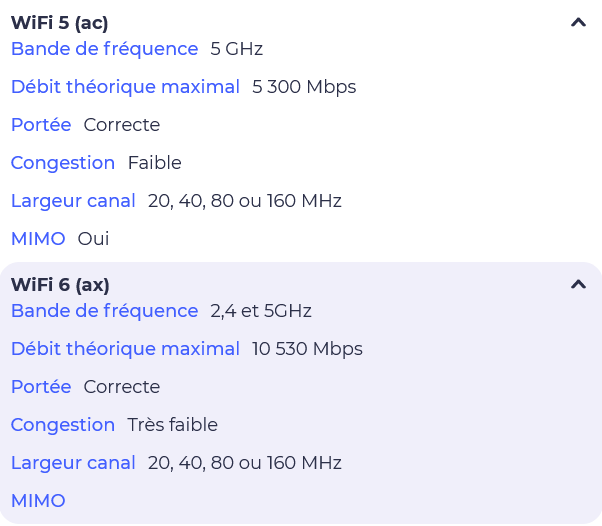Click Congestion label under WiFi 5
The width and height of the screenshot is (602, 526).
(63, 163)
